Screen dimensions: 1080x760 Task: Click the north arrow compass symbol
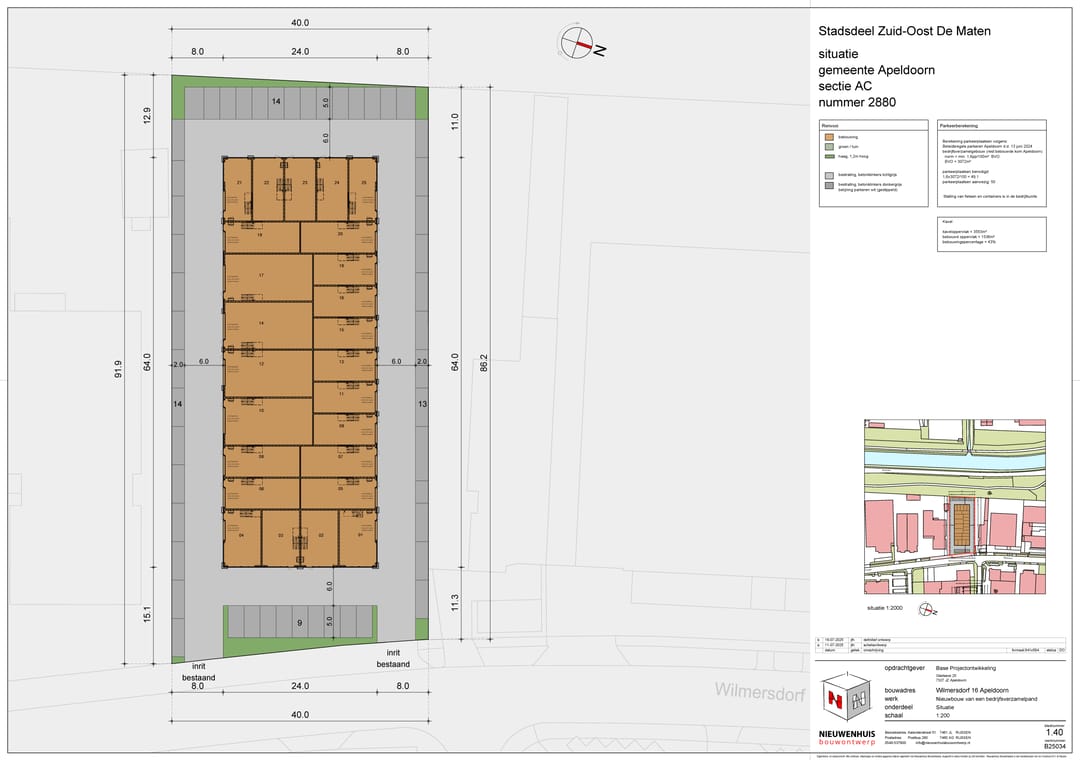coord(577,42)
